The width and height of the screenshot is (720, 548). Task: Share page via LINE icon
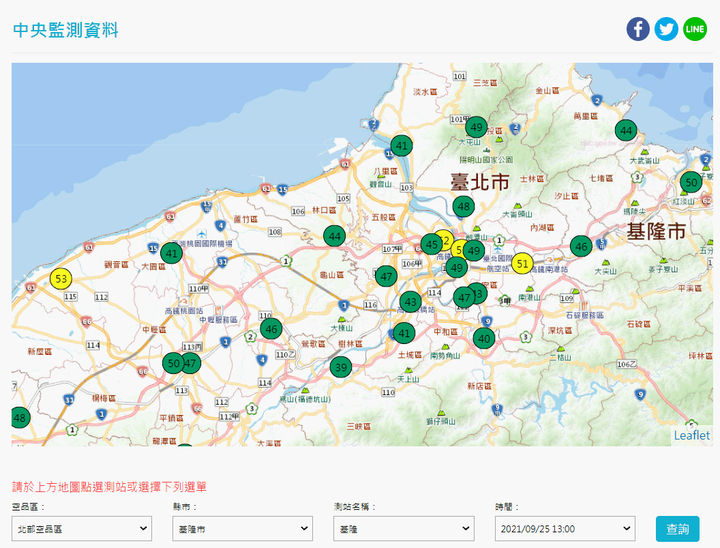(695, 29)
